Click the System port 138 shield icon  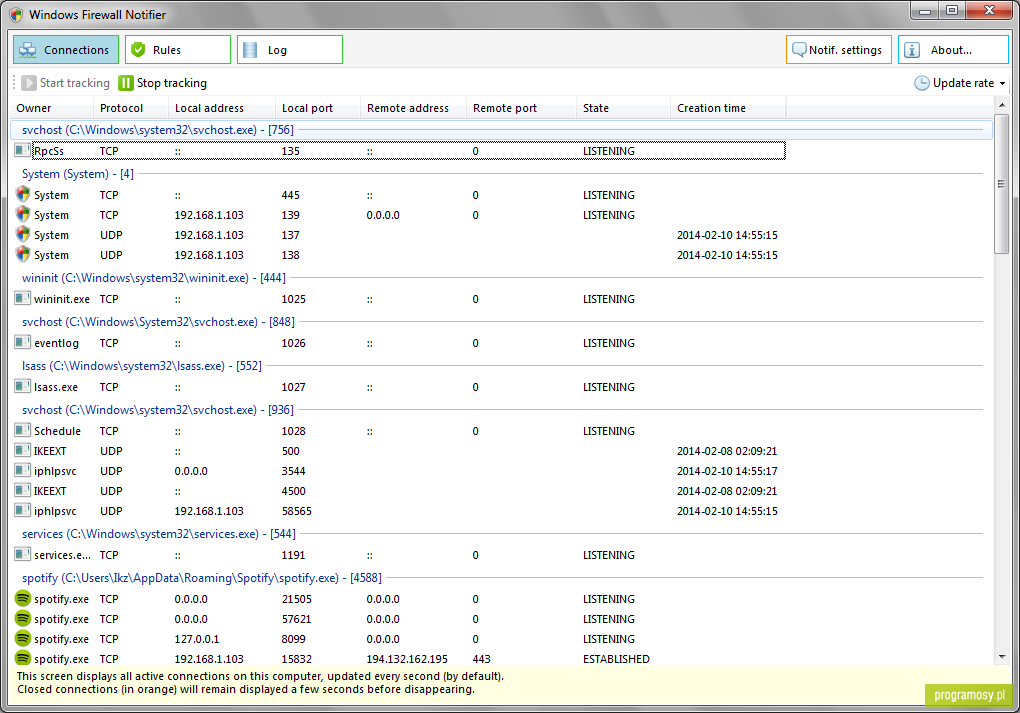coord(23,254)
